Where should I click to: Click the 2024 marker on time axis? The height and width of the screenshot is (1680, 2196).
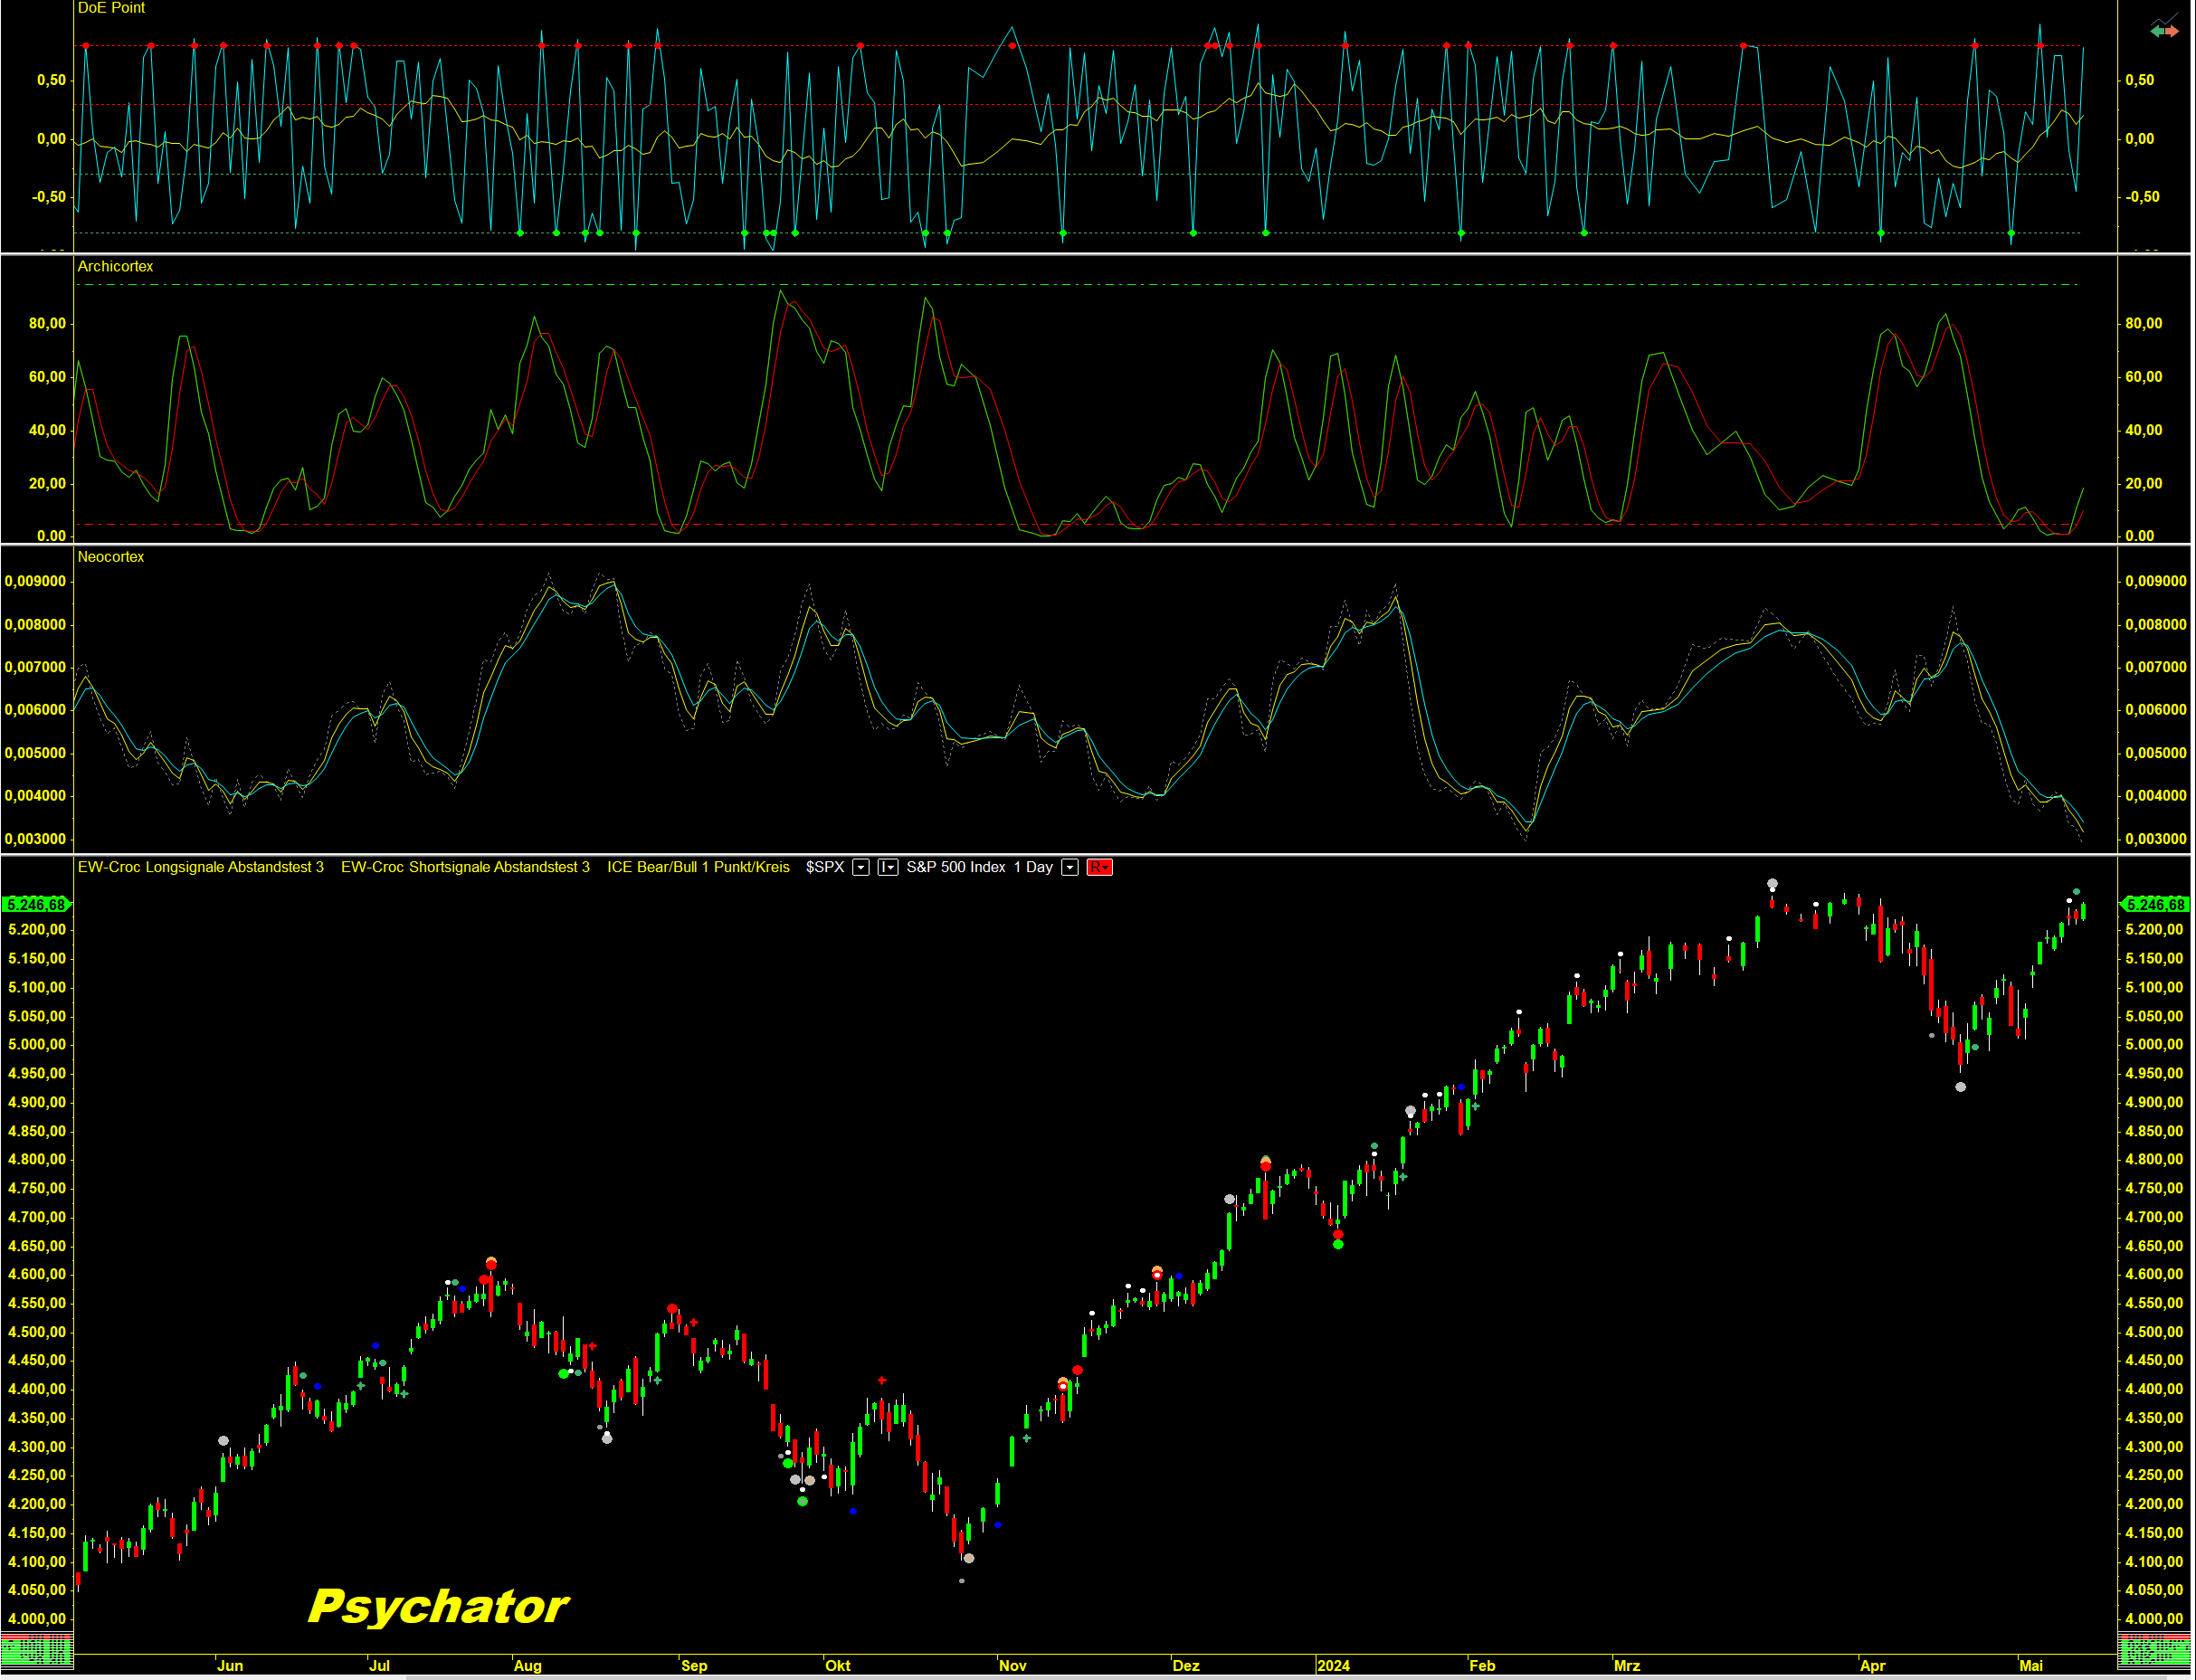(1333, 1665)
